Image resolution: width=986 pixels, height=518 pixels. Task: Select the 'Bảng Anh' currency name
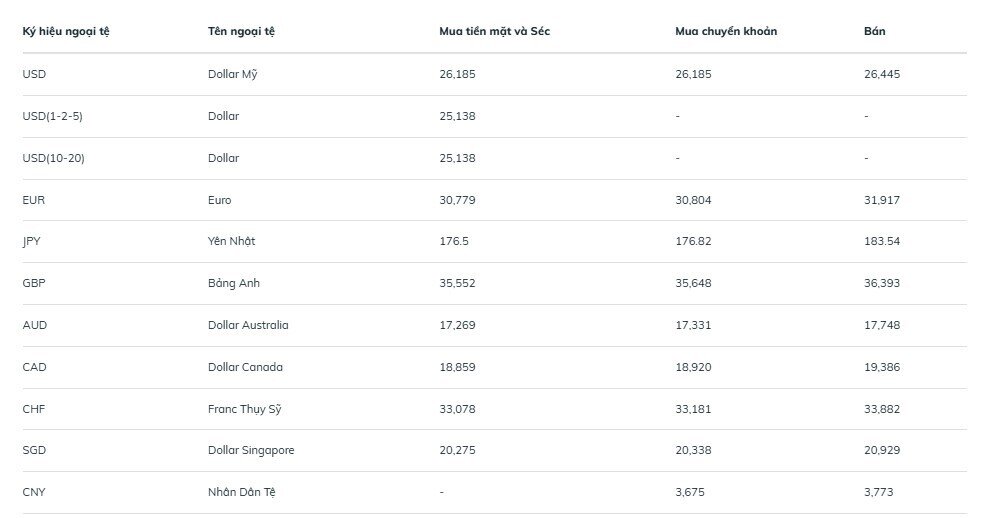pyautogui.click(x=233, y=283)
